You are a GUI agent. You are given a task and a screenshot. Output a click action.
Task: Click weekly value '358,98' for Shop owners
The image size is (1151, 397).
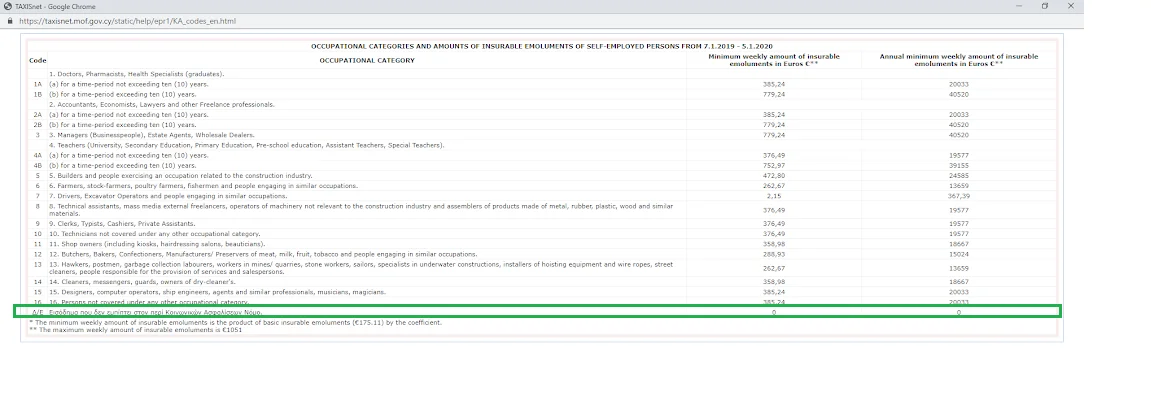tap(774, 244)
